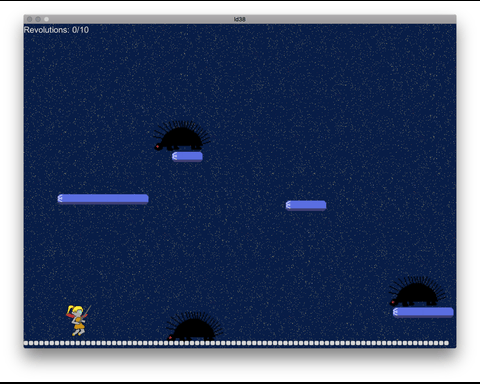The height and width of the screenshot is (384, 480).
Task: Click the ld38 window title
Action: pos(240,19)
